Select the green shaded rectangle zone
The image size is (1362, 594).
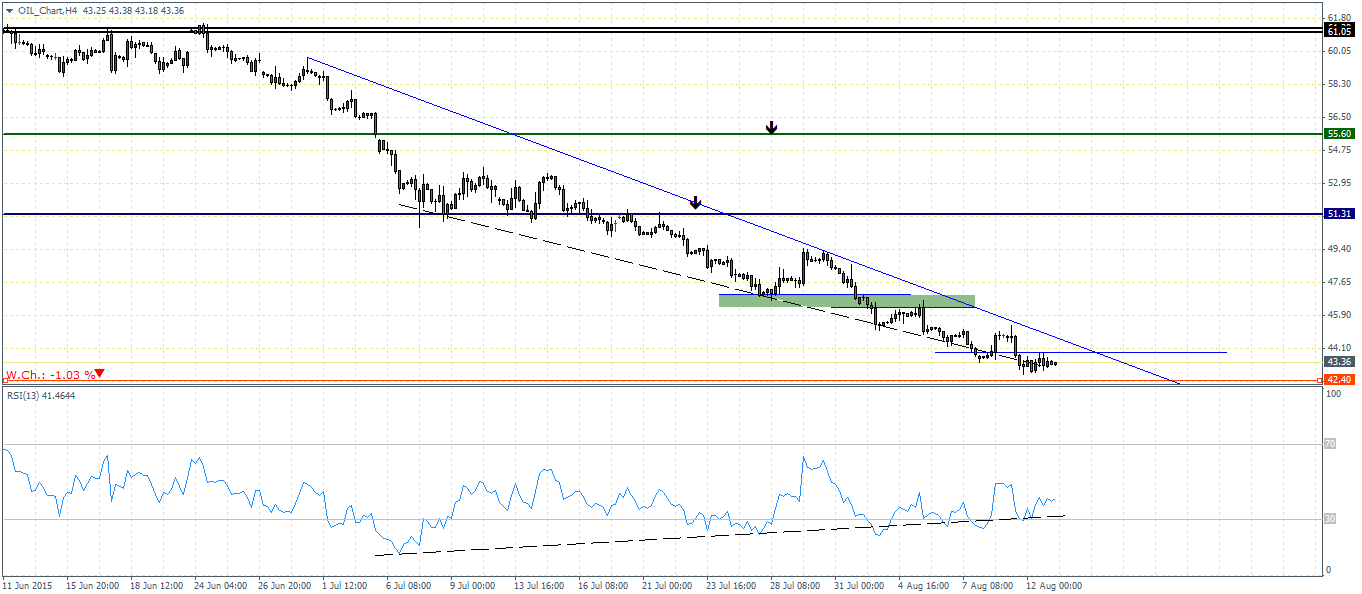tap(846, 300)
